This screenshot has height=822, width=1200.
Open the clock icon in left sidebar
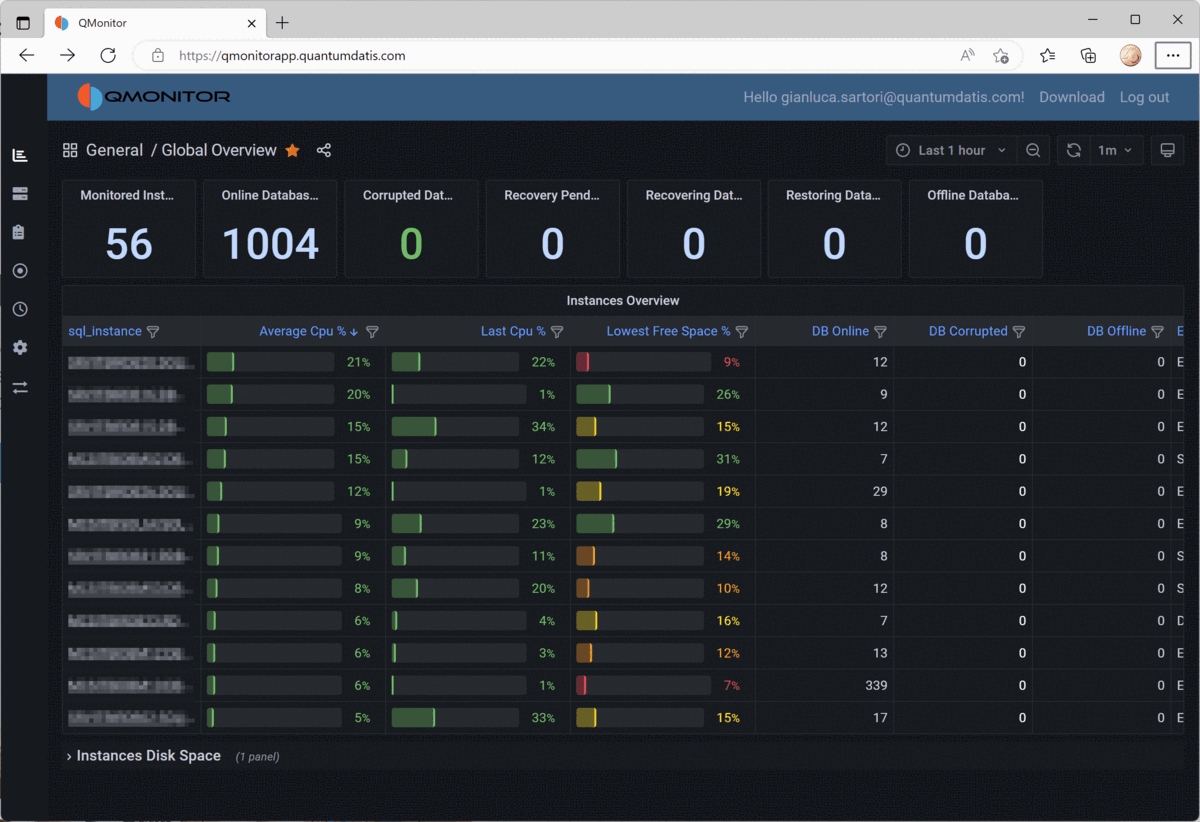coord(20,310)
